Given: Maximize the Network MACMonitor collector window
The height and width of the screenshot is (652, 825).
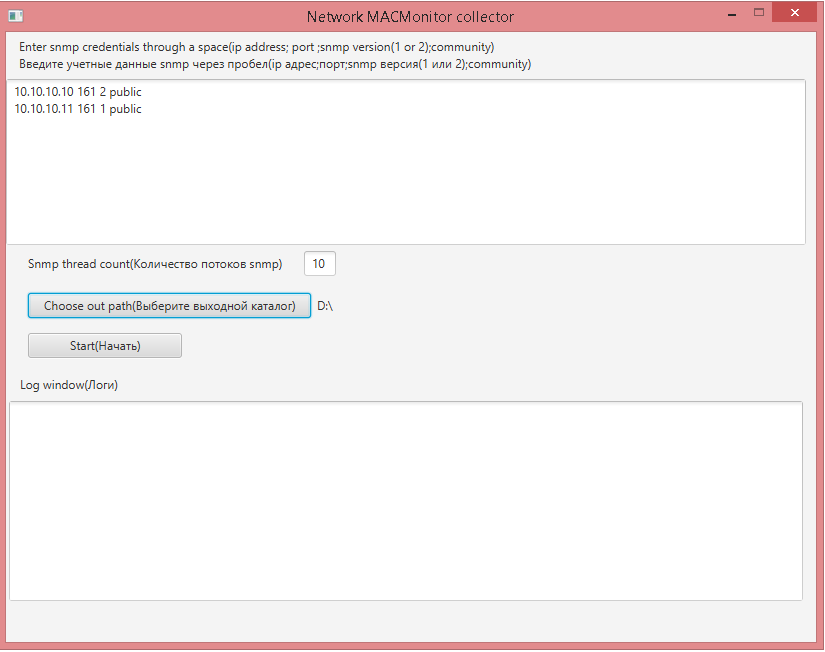Looking at the screenshot, I should point(759,13).
